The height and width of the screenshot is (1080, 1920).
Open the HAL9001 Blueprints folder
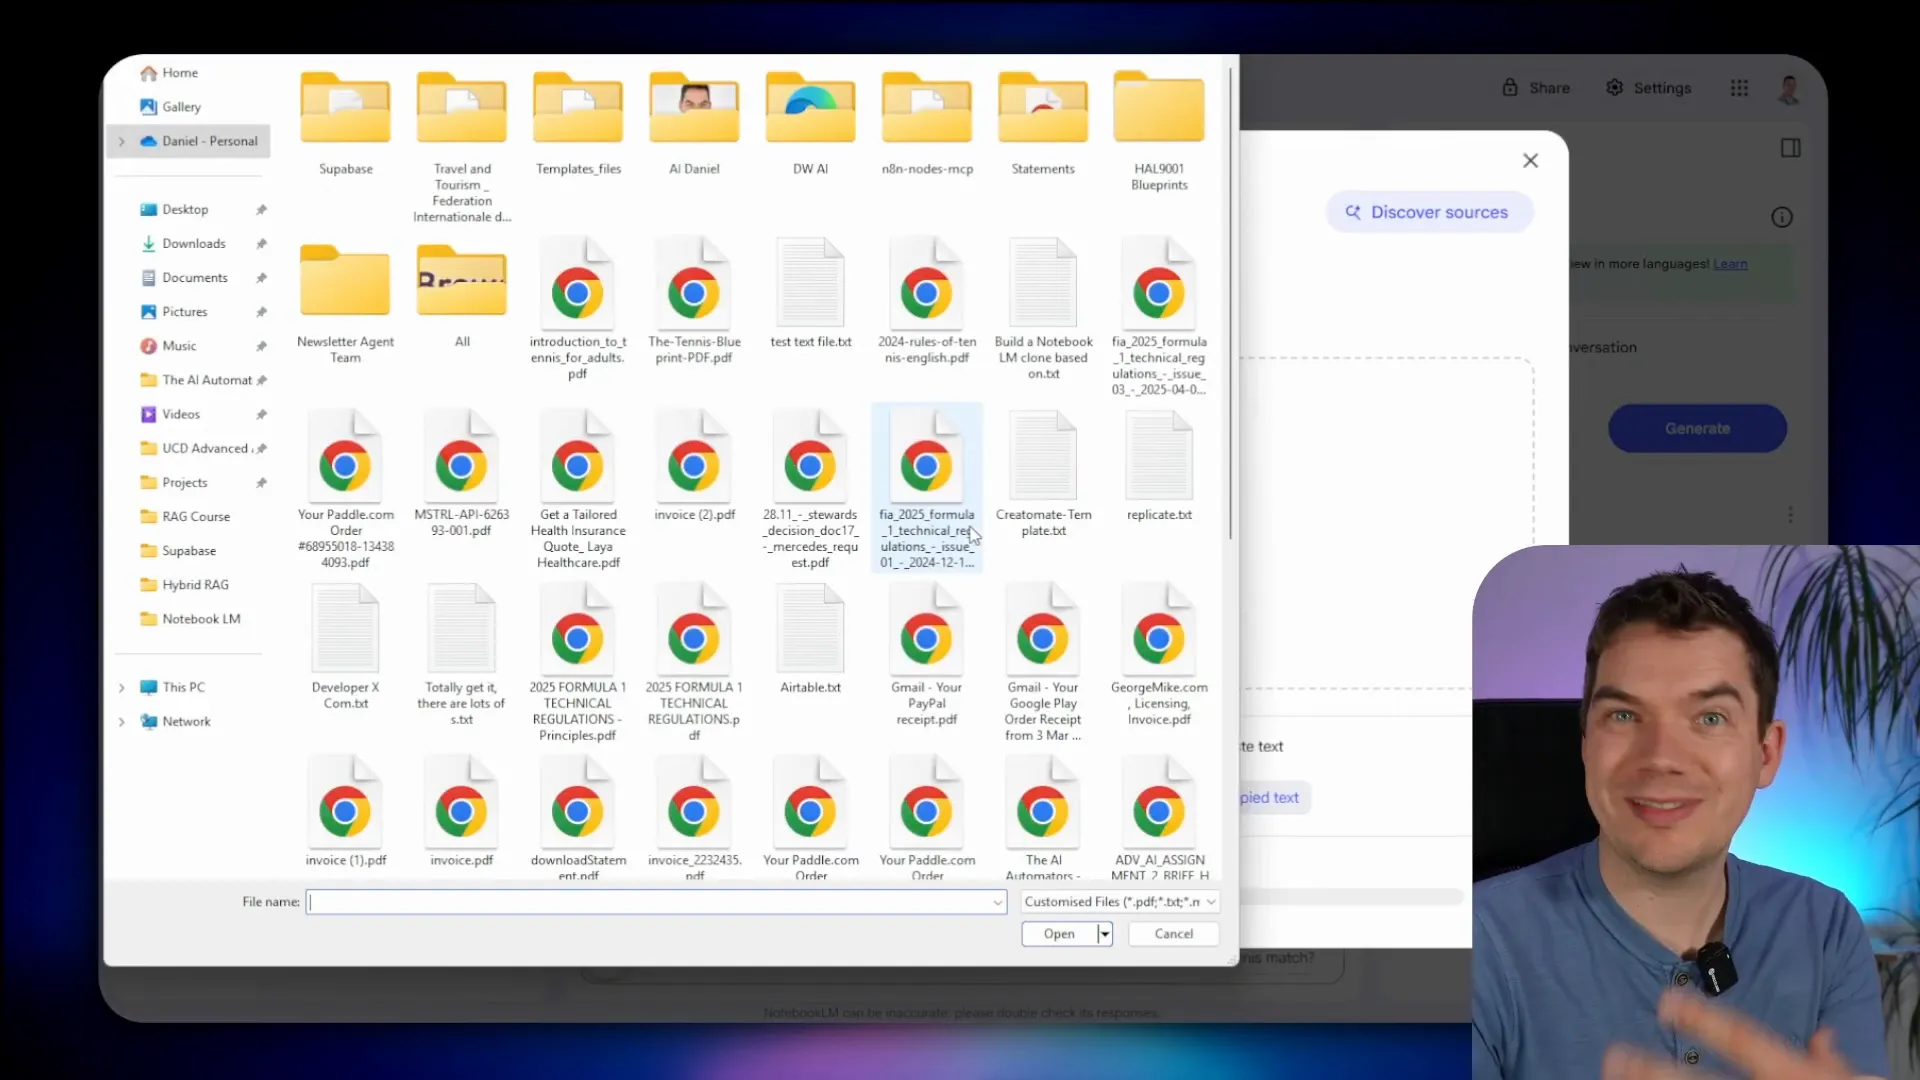(1159, 130)
